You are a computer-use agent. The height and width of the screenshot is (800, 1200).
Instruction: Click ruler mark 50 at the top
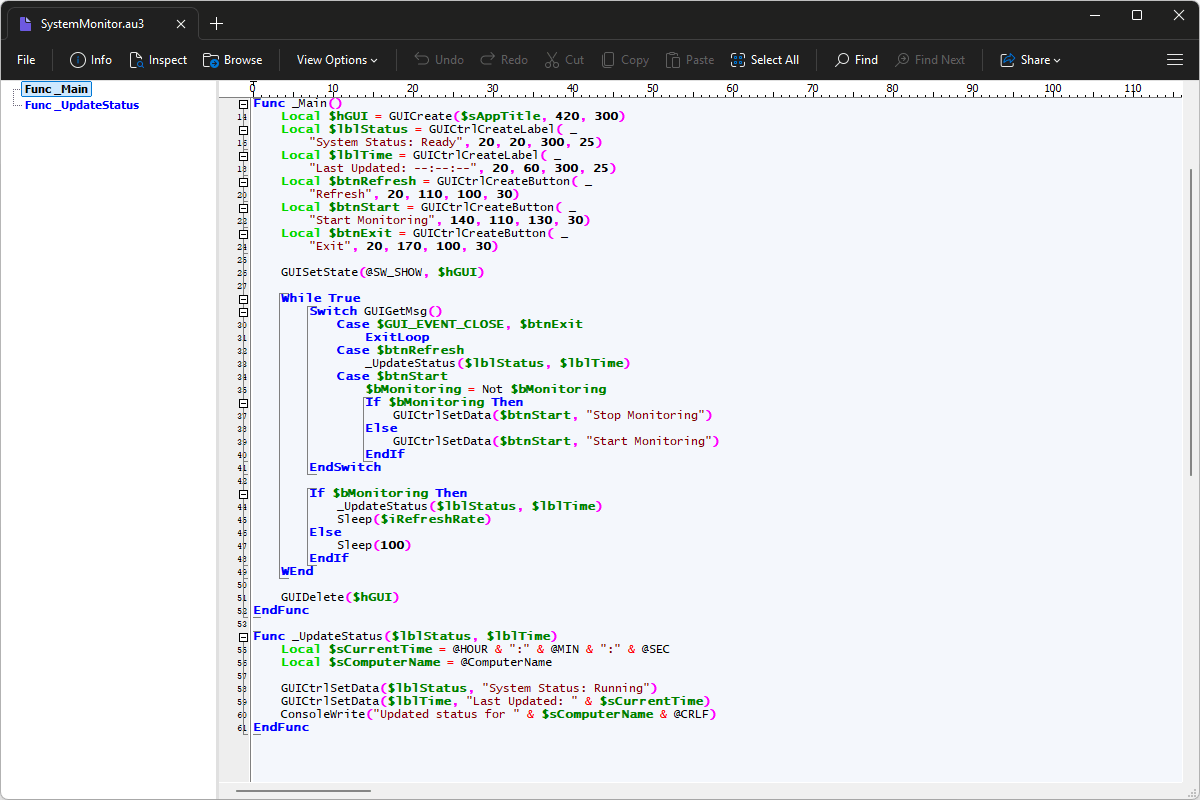[652, 89]
